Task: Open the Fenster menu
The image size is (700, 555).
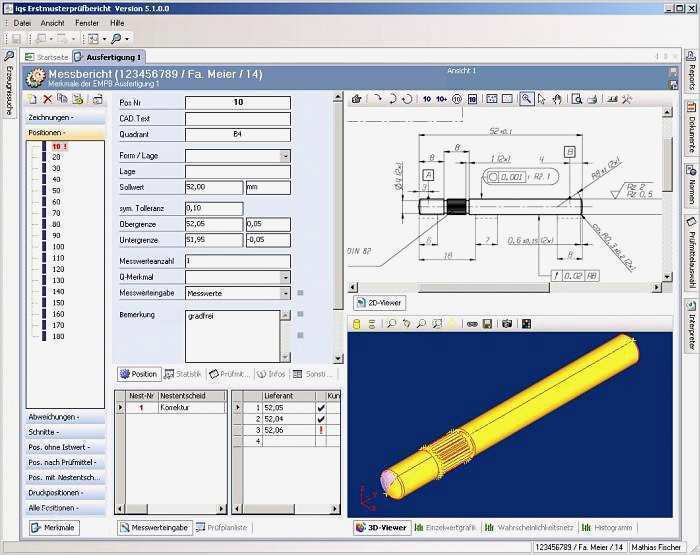Action: pyautogui.click(x=87, y=22)
